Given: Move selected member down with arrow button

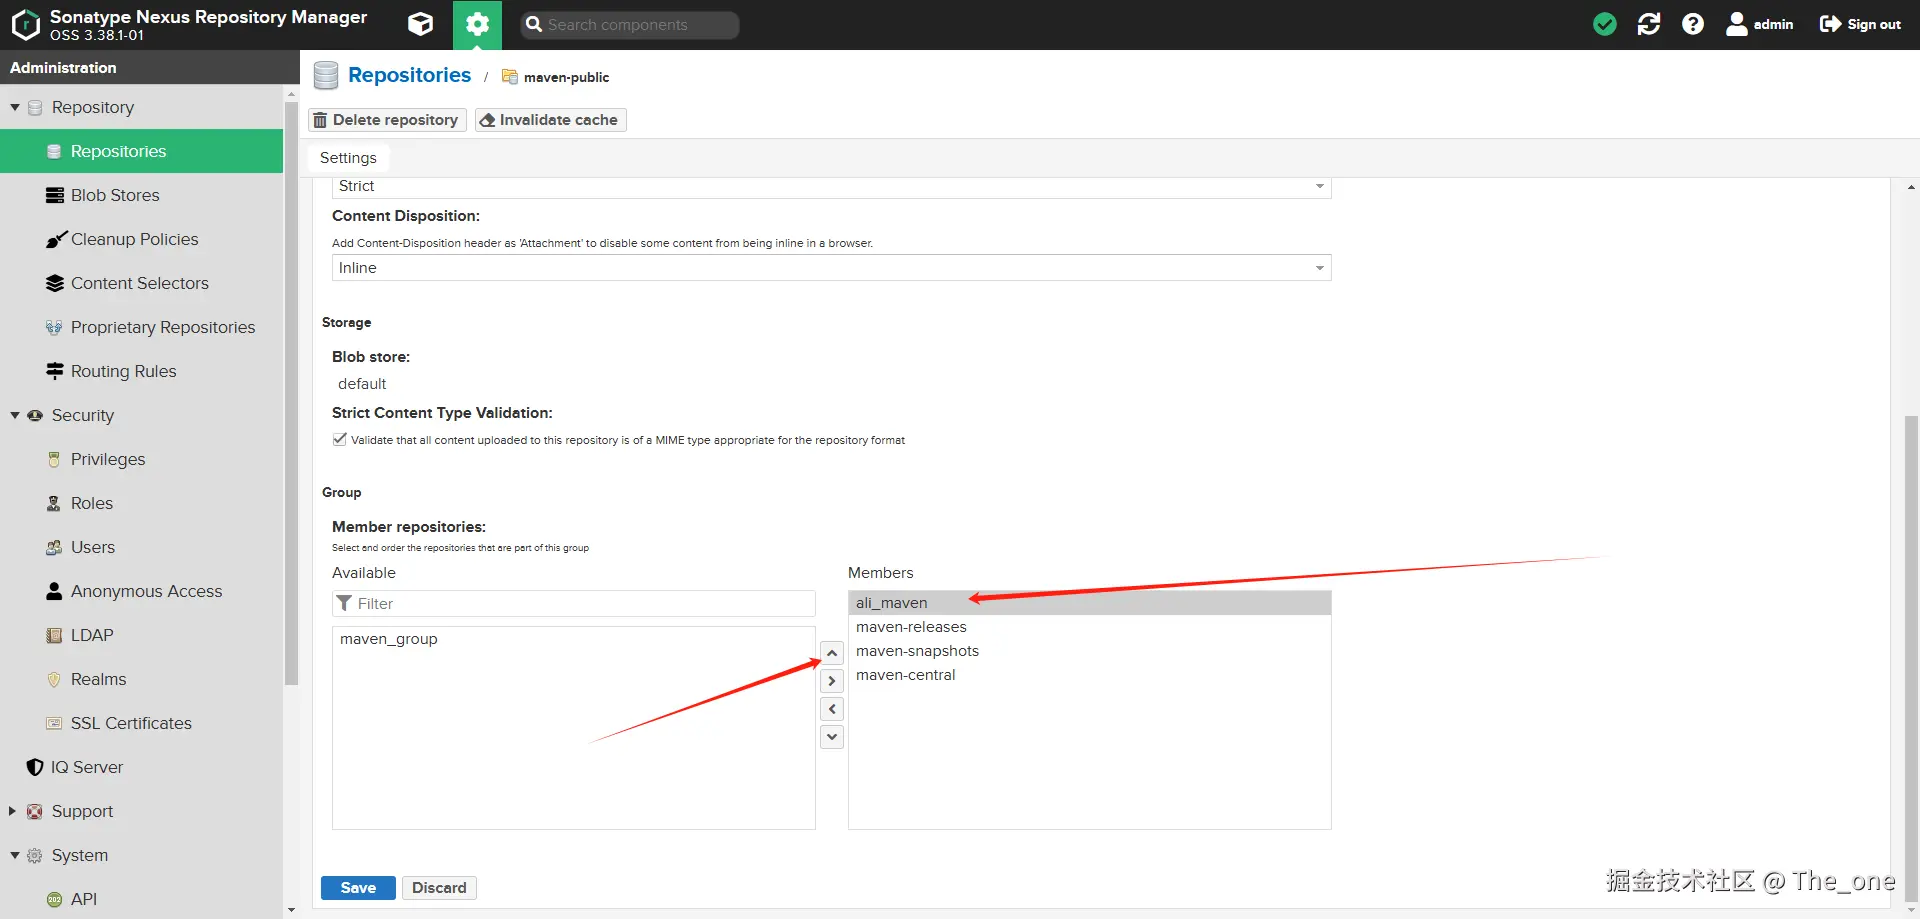Looking at the screenshot, I should pos(832,737).
